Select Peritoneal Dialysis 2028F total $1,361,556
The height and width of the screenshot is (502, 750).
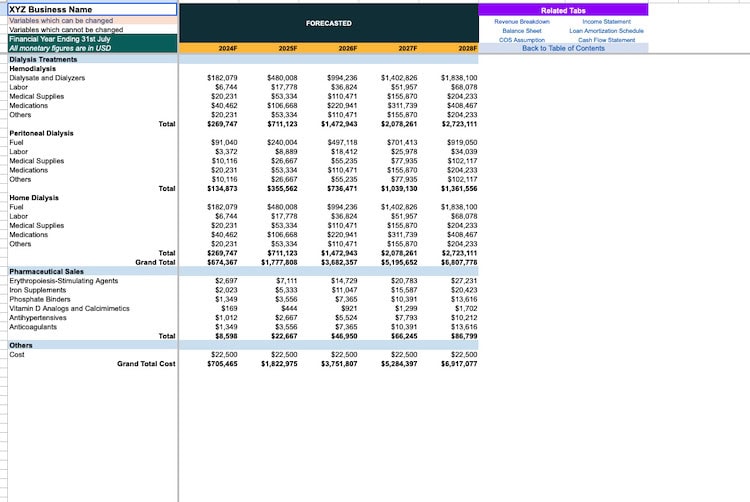[459, 188]
